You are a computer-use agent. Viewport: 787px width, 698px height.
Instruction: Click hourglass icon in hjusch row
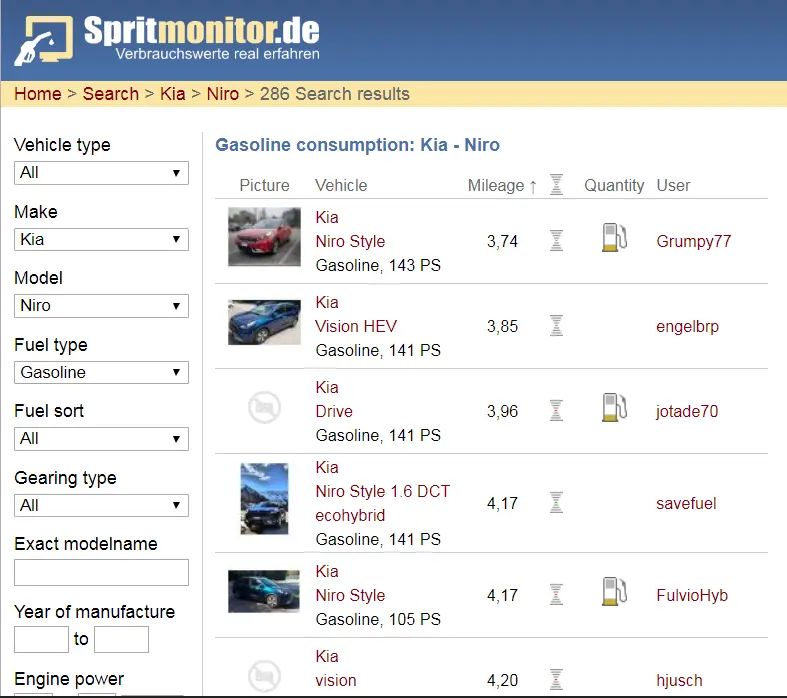coord(556,679)
